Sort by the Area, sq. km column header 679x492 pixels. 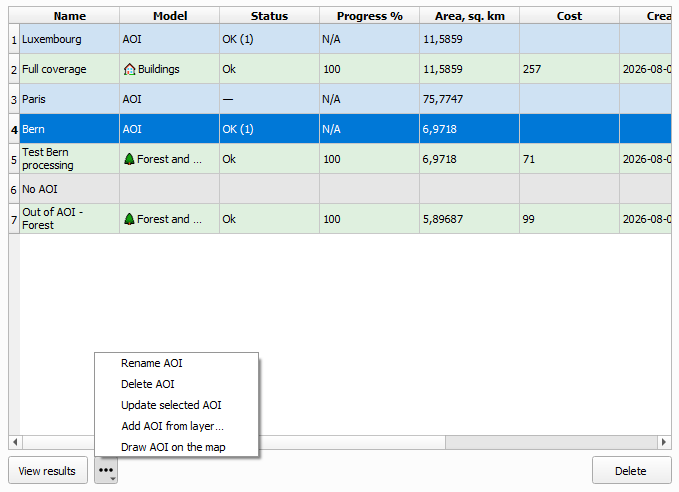469,16
